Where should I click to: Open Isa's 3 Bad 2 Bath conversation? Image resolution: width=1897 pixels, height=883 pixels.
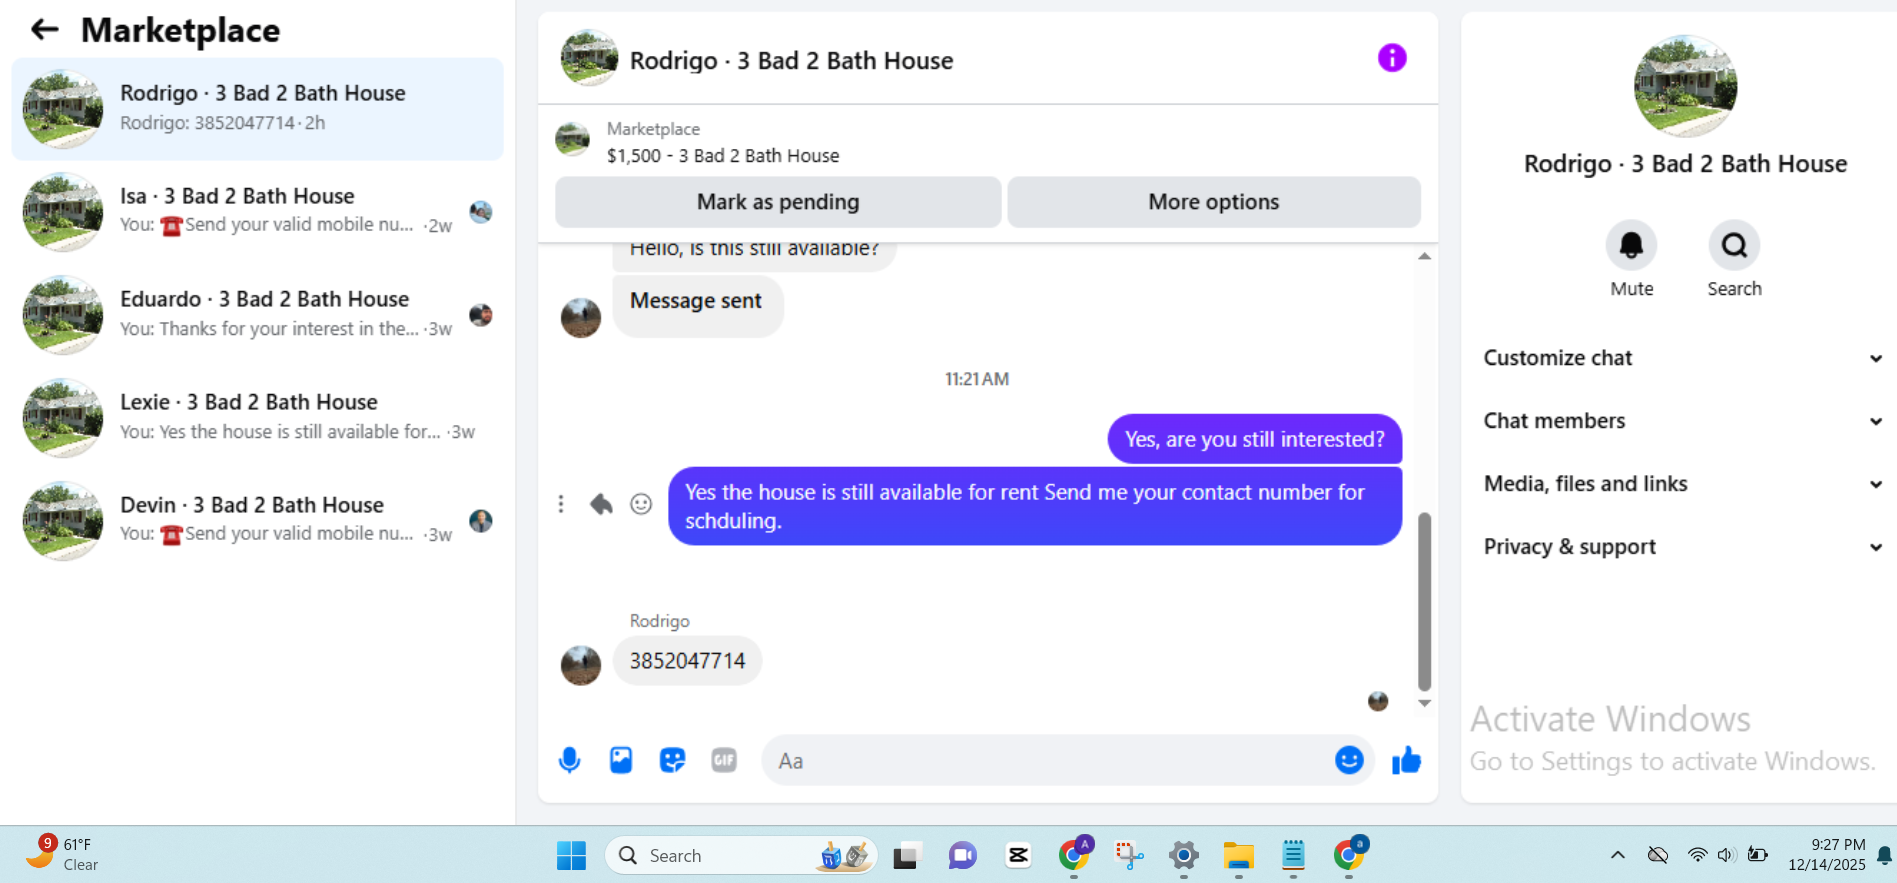point(257,212)
